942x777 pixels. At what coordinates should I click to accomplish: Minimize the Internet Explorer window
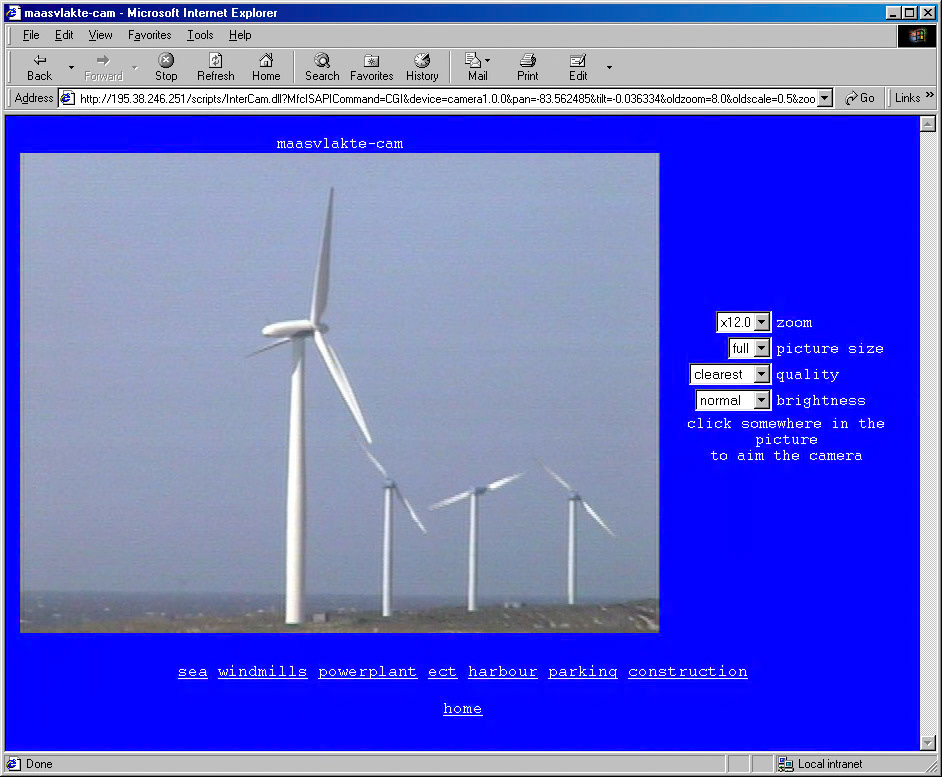pyautogui.click(x=893, y=13)
